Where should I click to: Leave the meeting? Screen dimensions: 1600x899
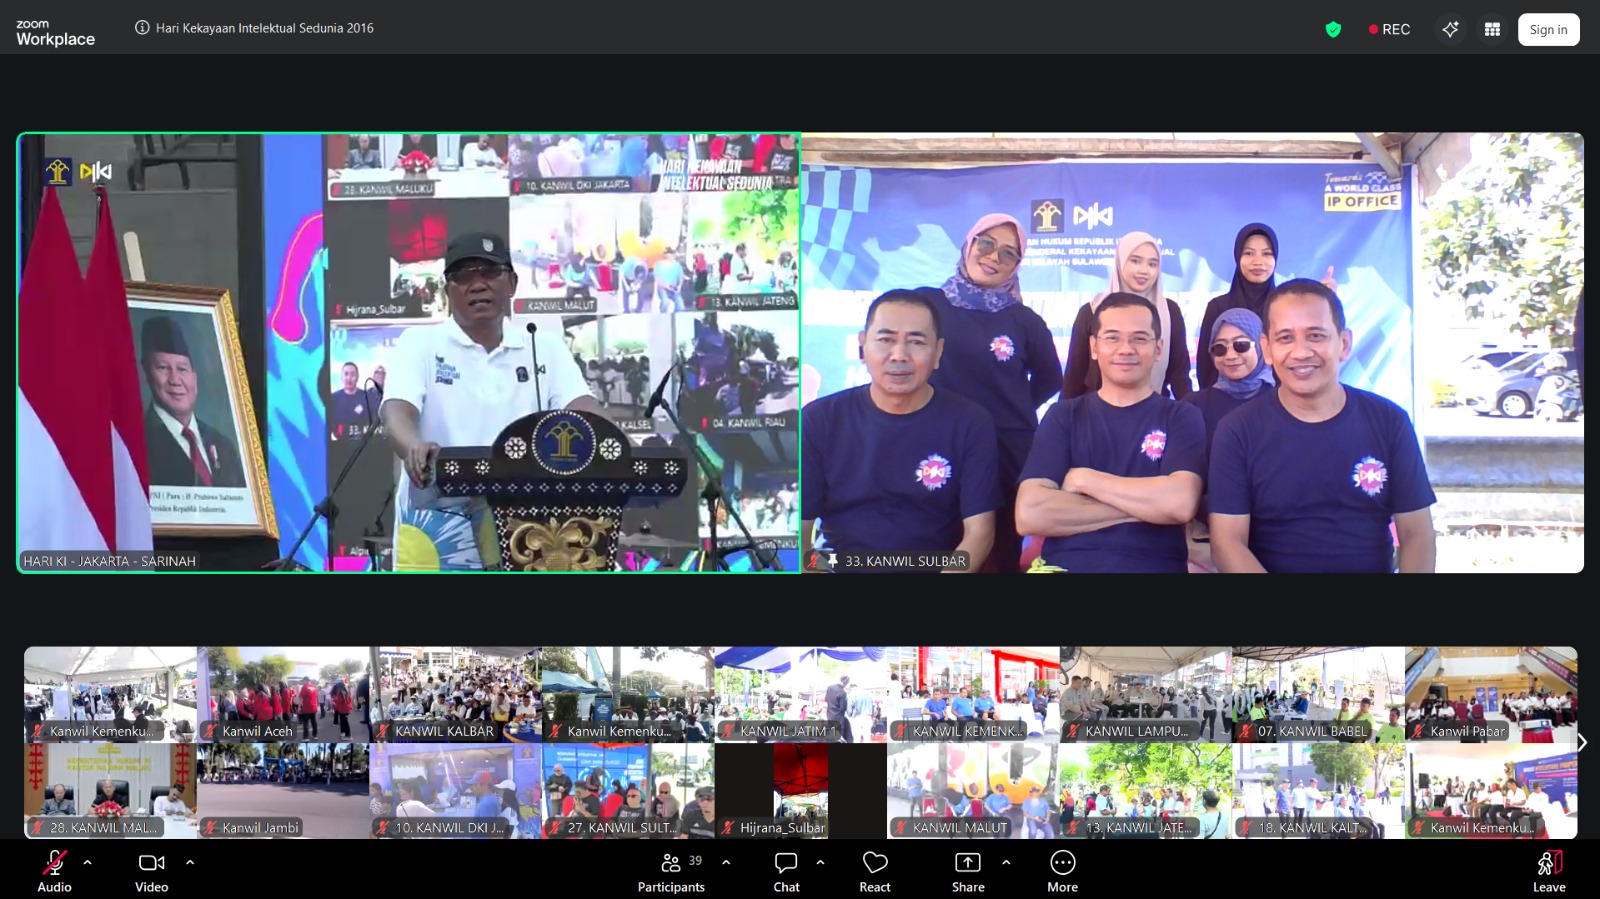pyautogui.click(x=1548, y=871)
